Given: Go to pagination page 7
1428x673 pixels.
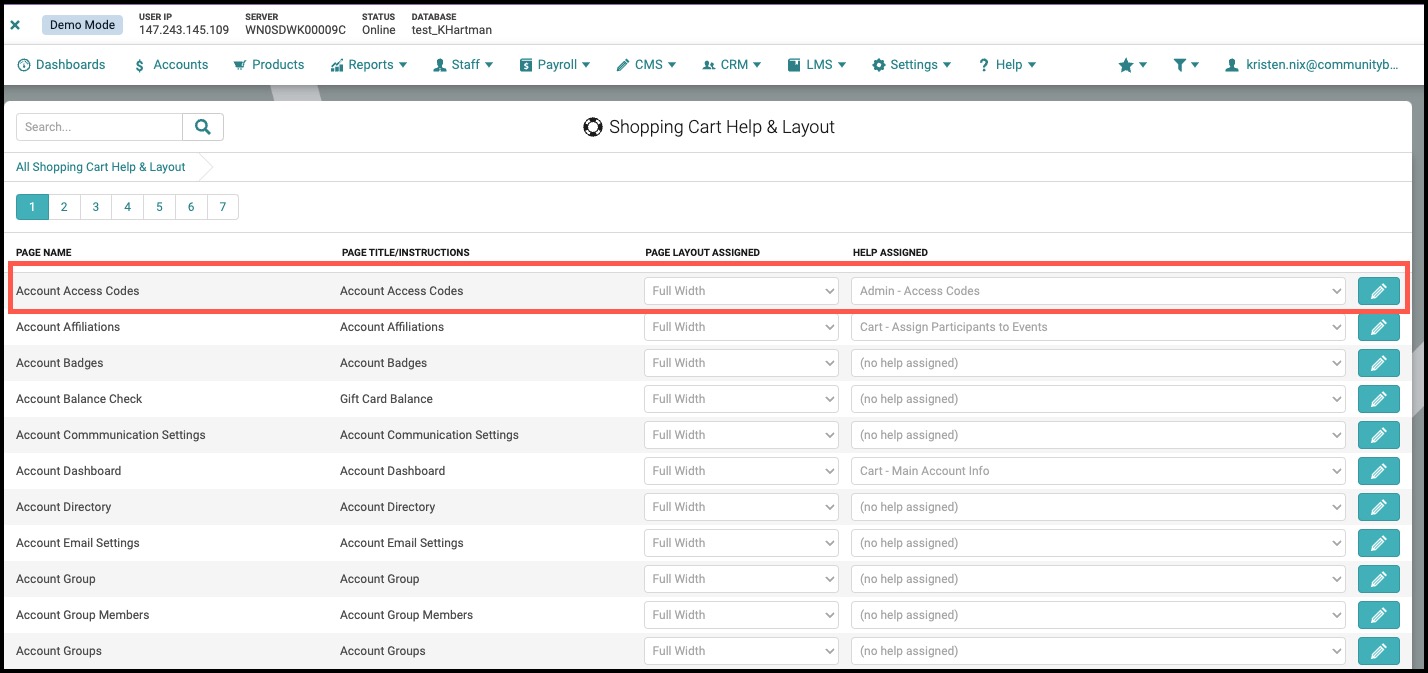Looking at the screenshot, I should (223, 207).
